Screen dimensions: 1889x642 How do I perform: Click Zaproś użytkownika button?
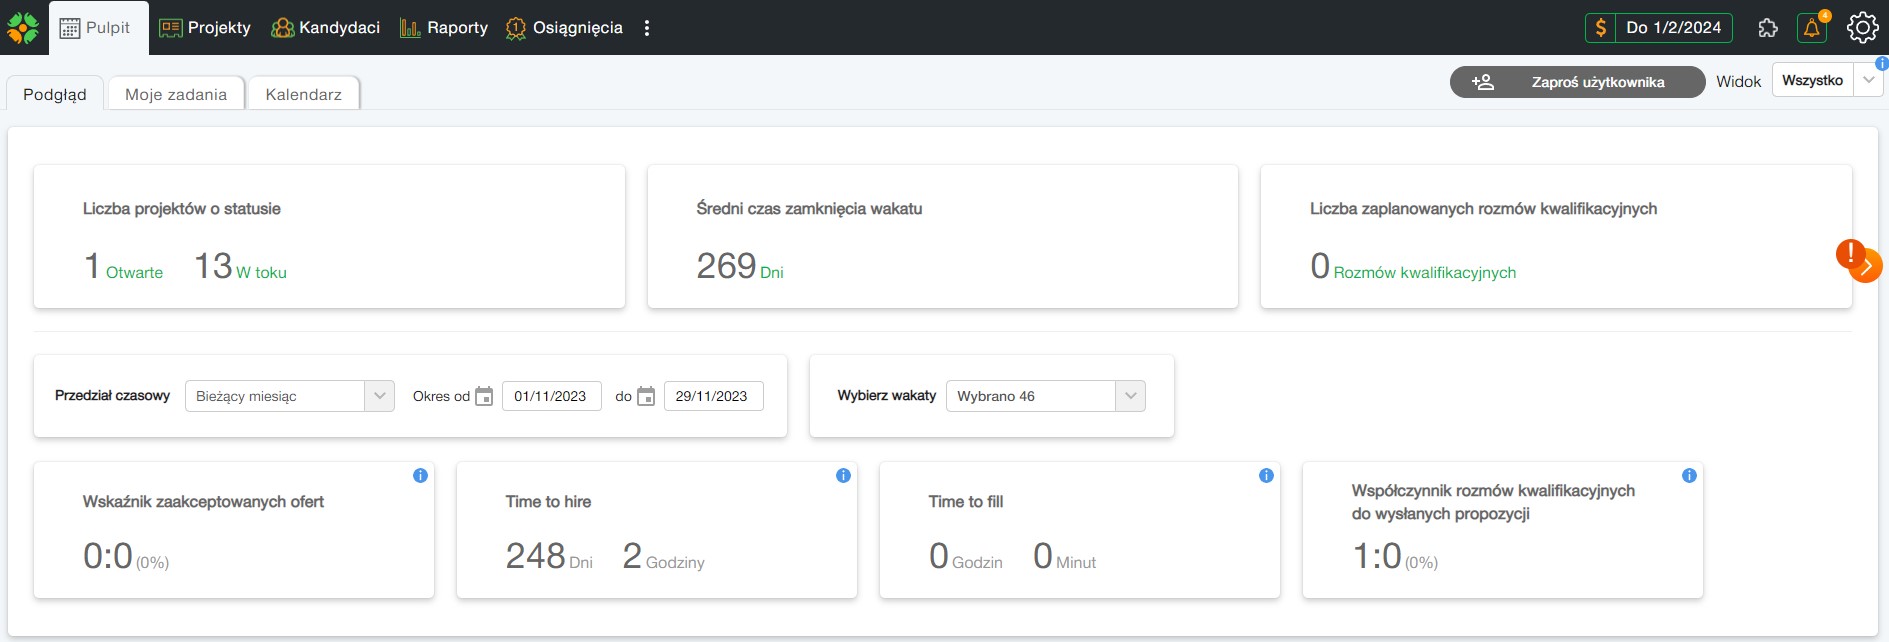[1577, 82]
